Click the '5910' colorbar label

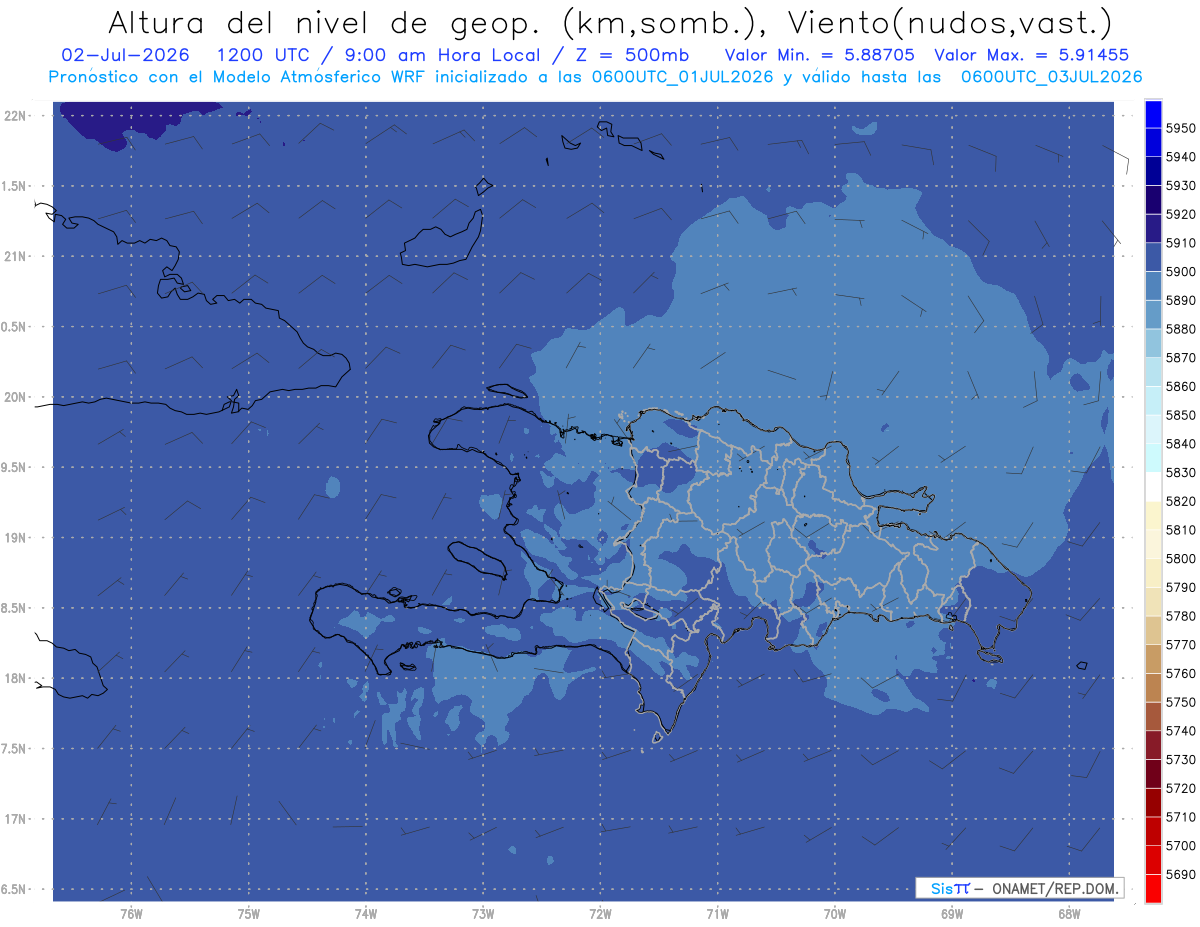click(x=1181, y=243)
